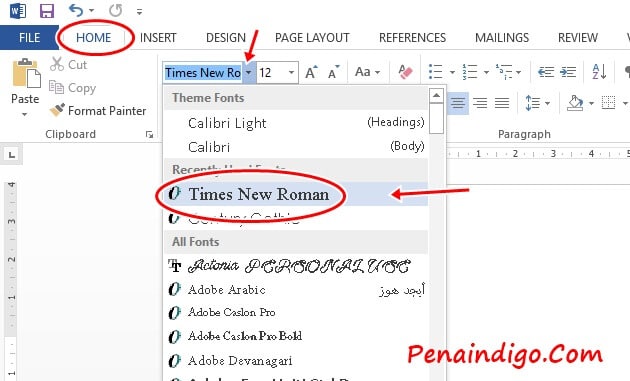Viewport: 630px width, 381px height.
Task: Center align the paragraph
Action: click(x=458, y=103)
